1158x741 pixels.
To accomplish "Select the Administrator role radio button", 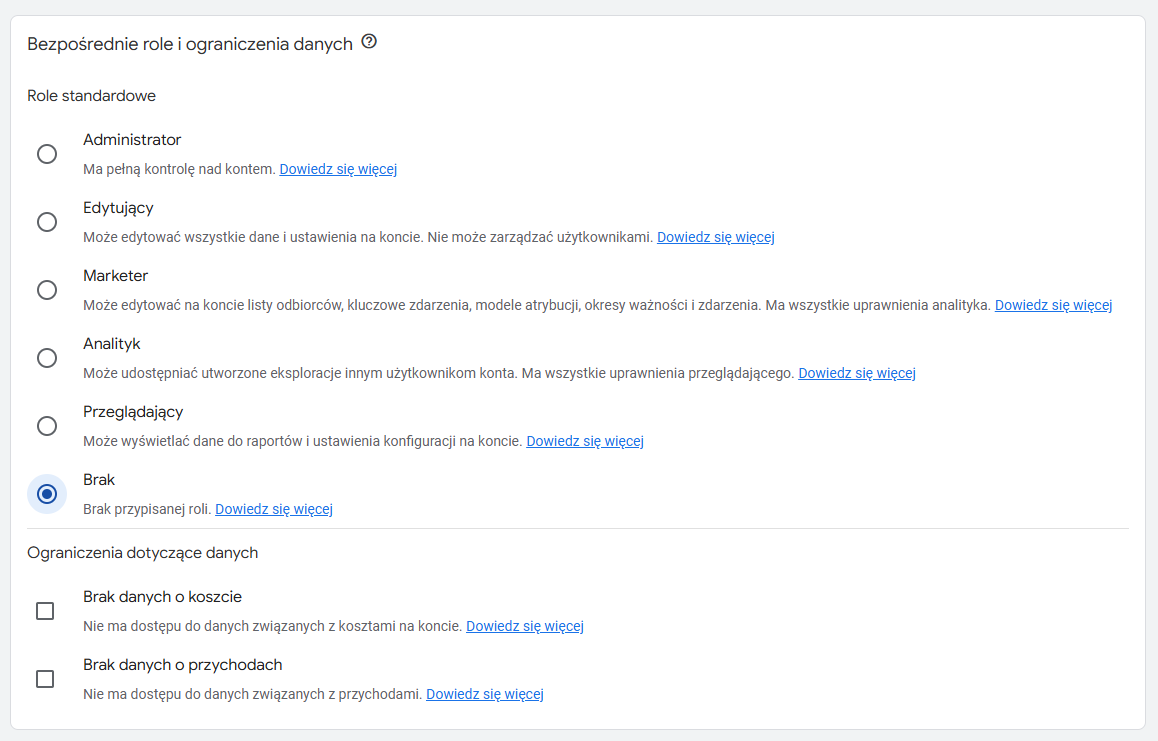I will 46,154.
